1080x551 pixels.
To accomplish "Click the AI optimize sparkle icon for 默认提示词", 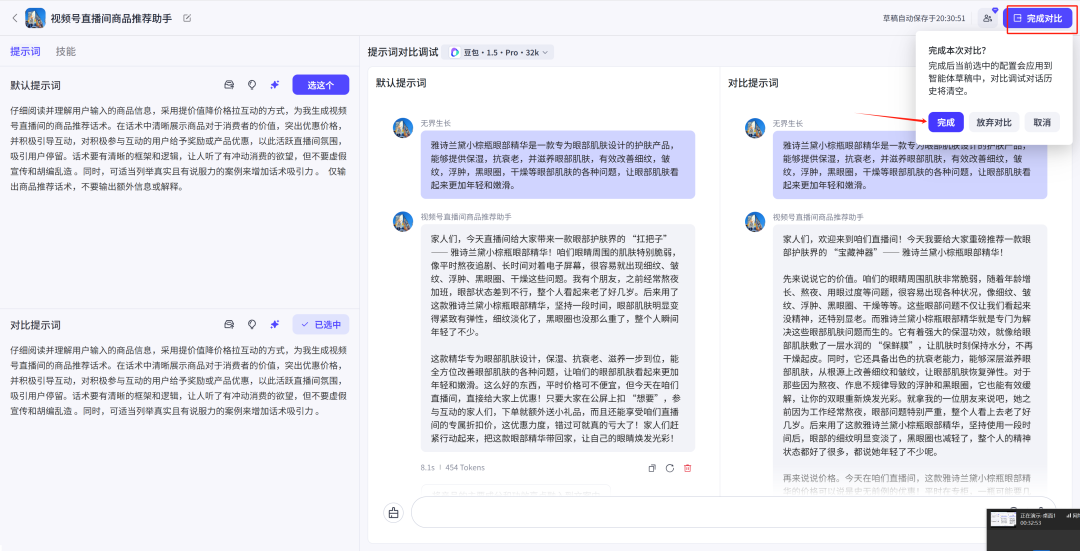I will 274,85.
